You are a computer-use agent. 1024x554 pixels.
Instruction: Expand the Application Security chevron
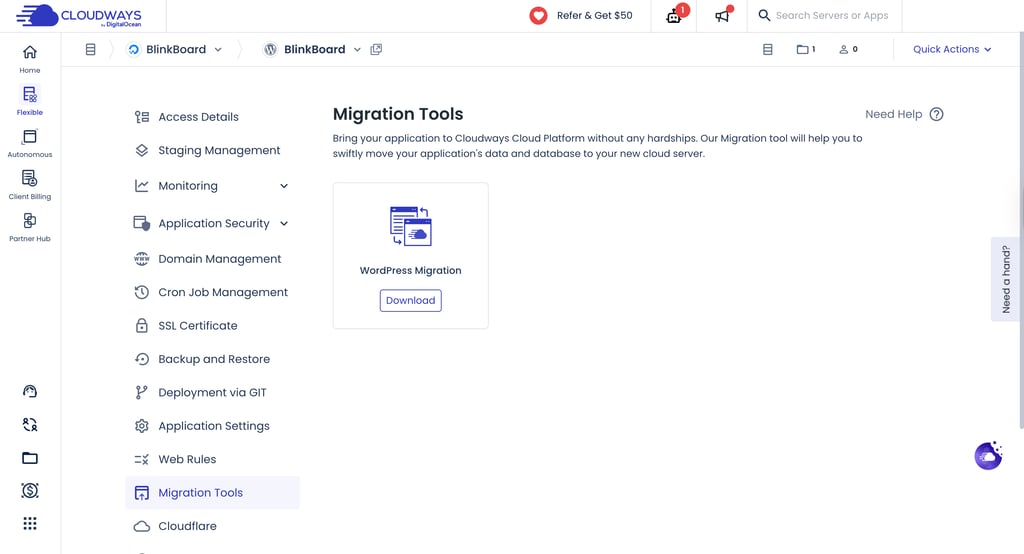click(x=284, y=223)
